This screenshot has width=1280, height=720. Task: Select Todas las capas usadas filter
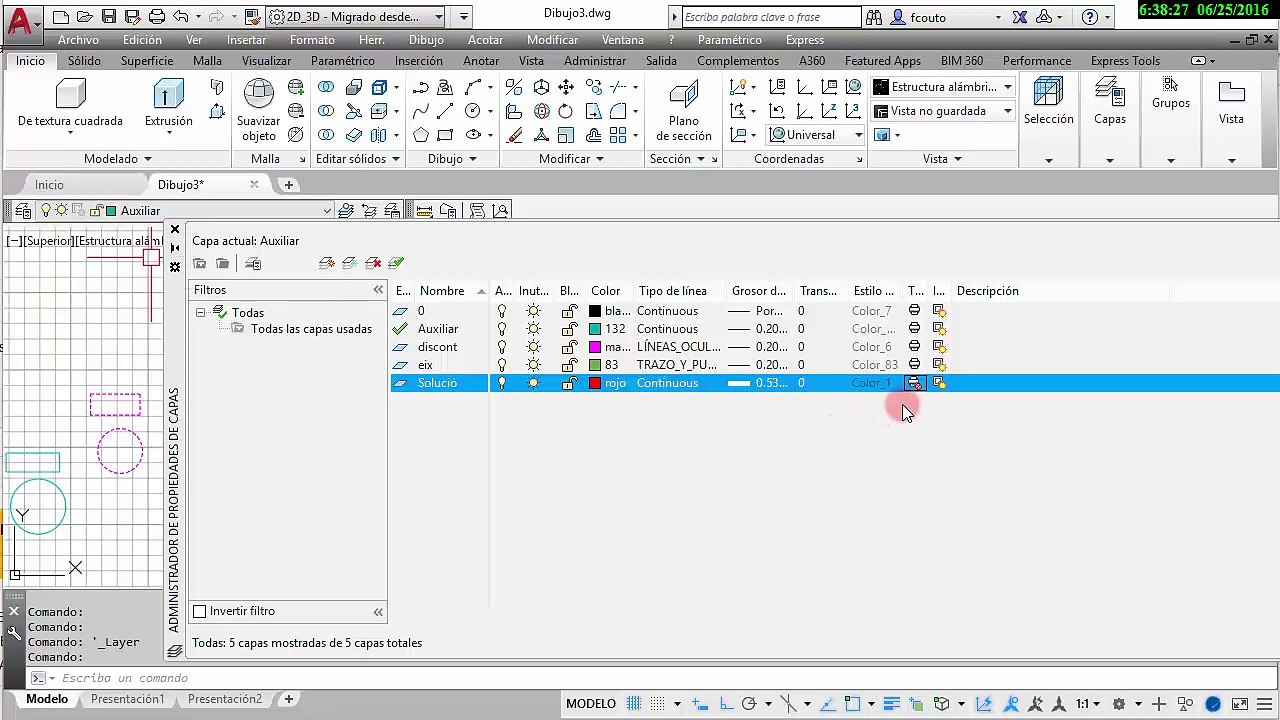point(311,329)
